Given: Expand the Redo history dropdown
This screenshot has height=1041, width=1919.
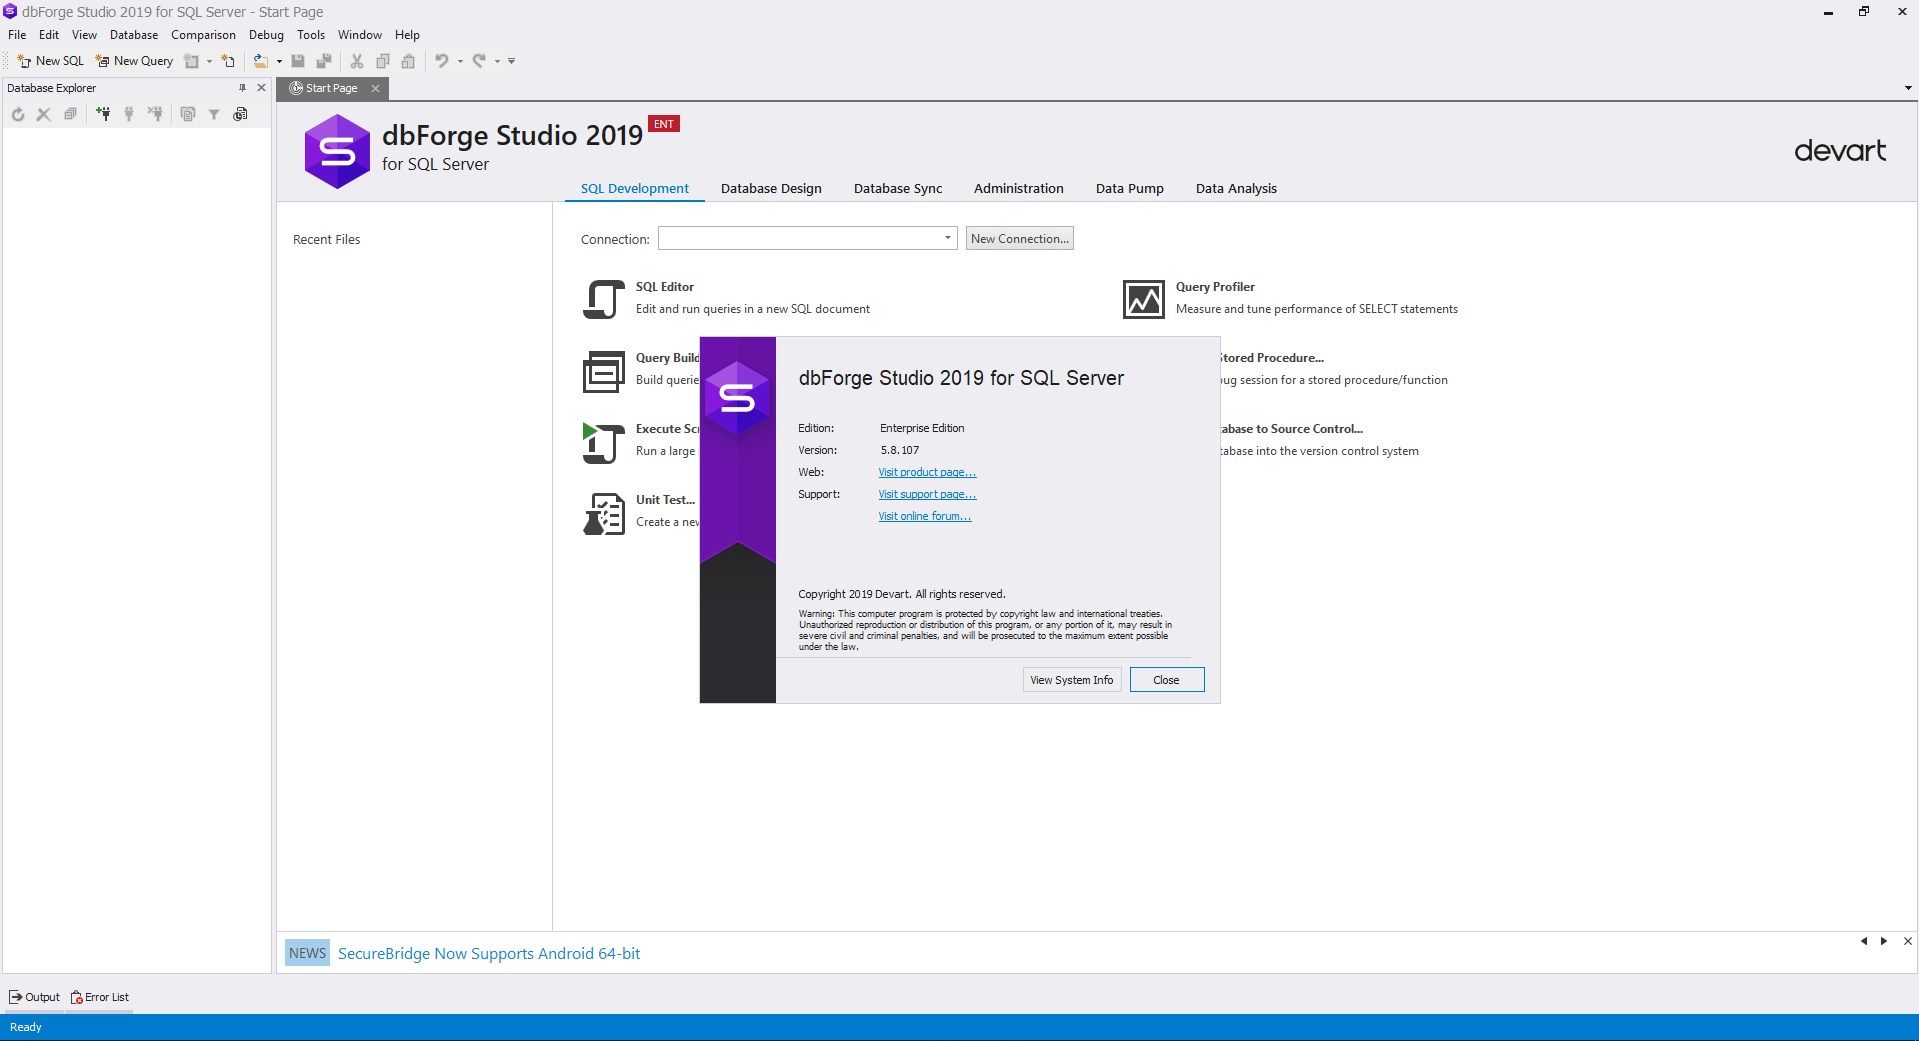Looking at the screenshot, I should pos(497,61).
